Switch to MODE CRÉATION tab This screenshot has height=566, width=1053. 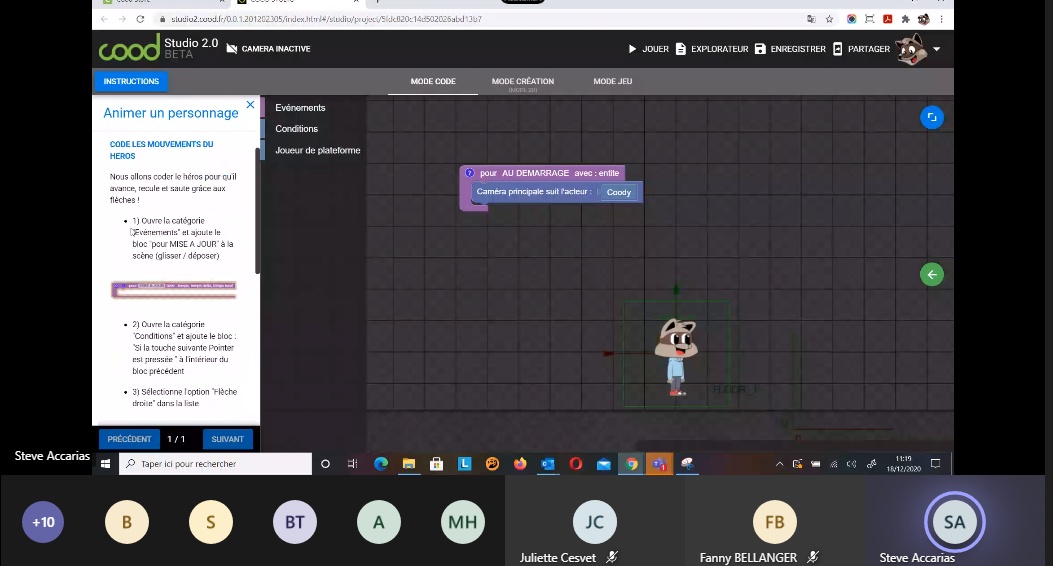tap(522, 82)
